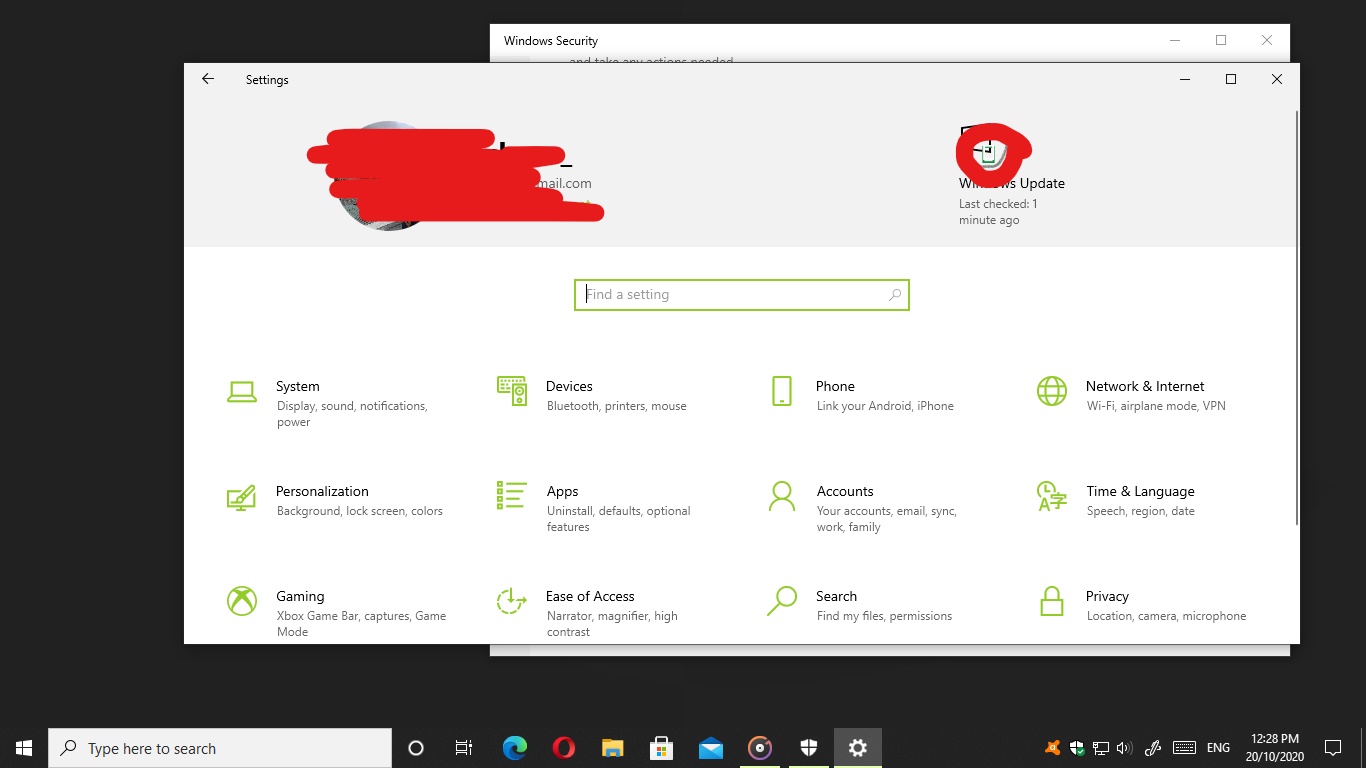Click the Network & Internet title
Screen dimensions: 1366x768
tap(1145, 386)
